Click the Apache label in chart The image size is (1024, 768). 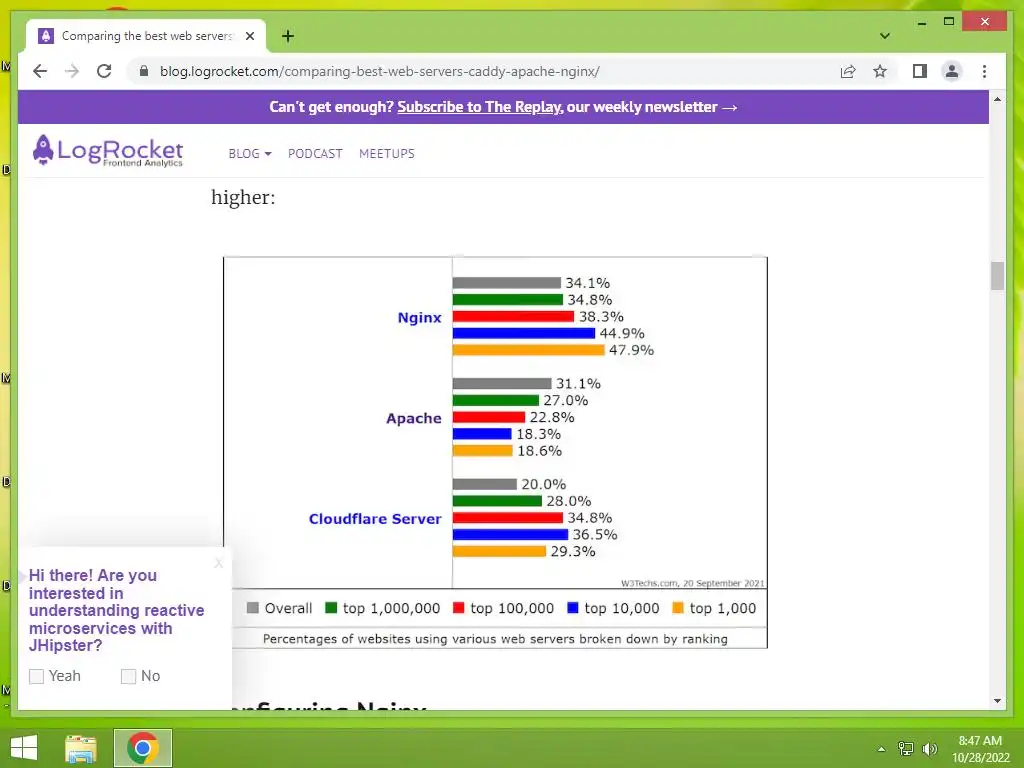(413, 418)
